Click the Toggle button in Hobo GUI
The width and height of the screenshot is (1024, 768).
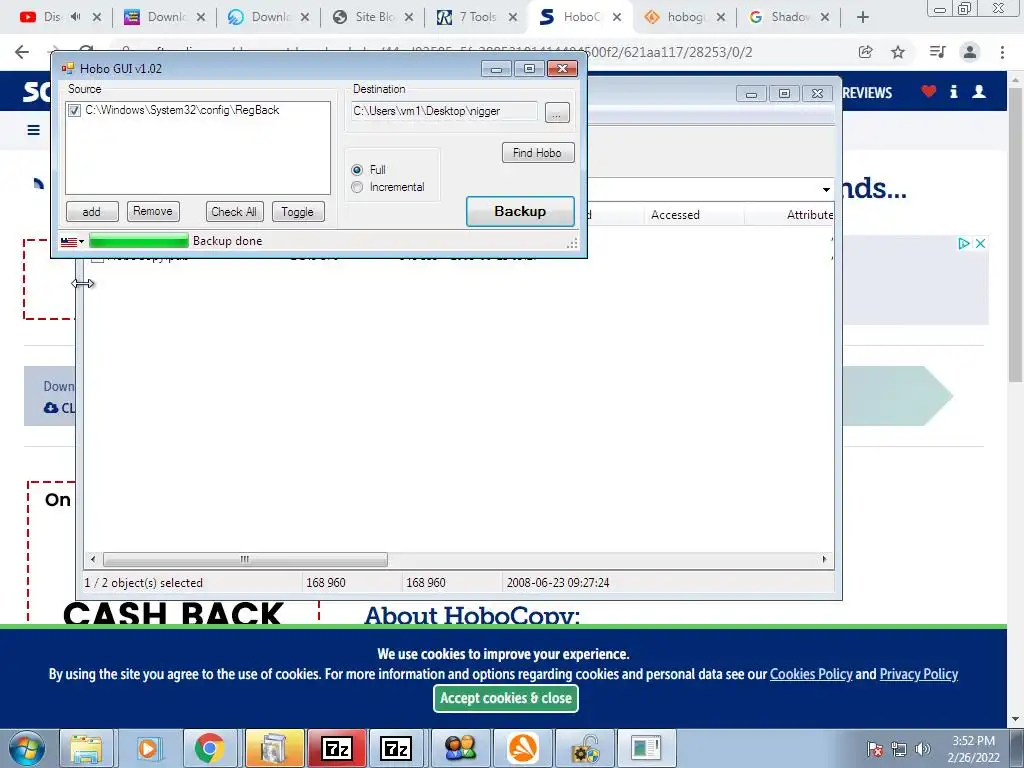click(x=298, y=212)
